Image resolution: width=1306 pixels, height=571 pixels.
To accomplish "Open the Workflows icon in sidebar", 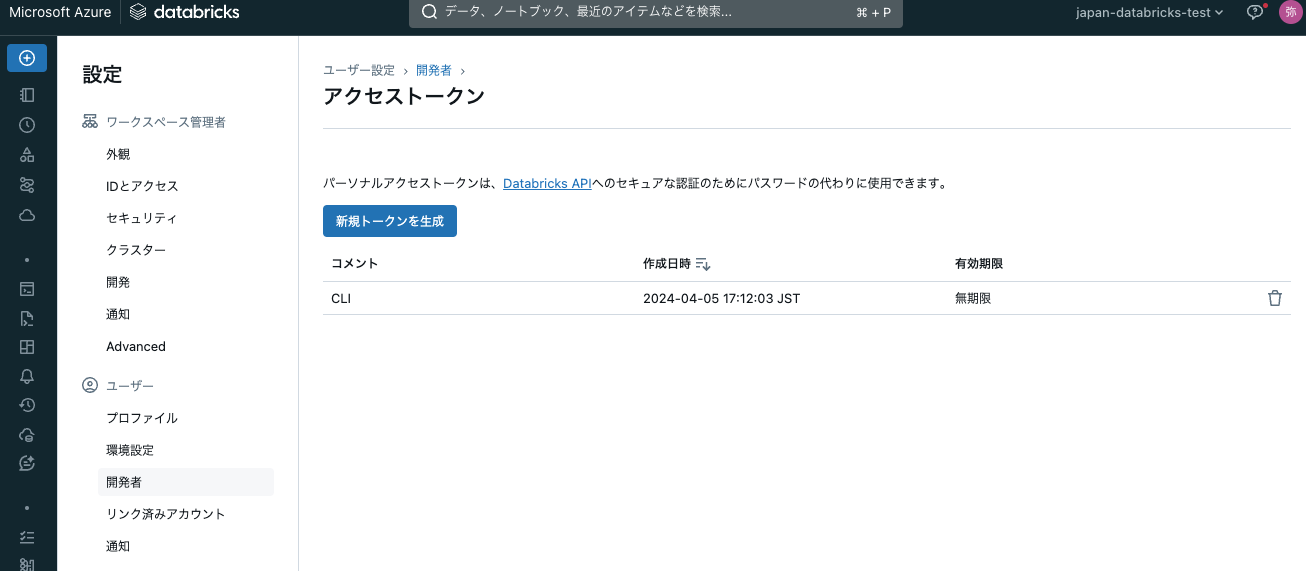I will coord(27,185).
